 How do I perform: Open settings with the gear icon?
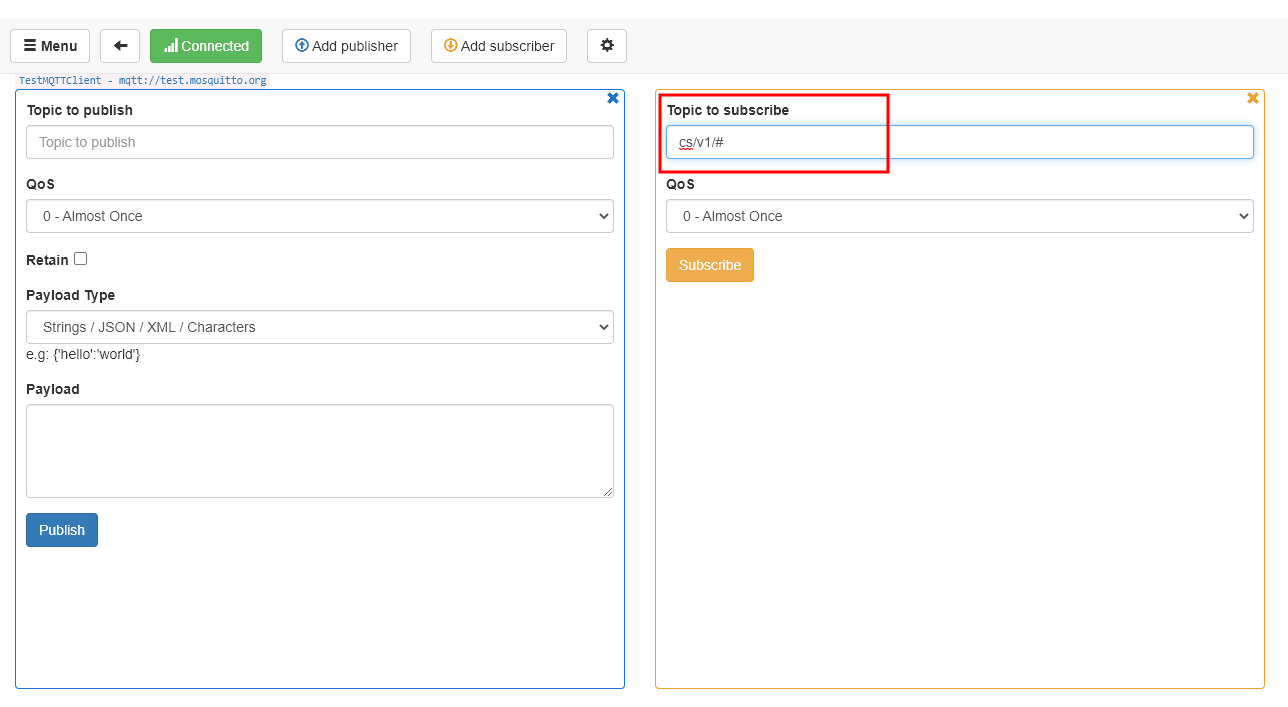point(606,46)
